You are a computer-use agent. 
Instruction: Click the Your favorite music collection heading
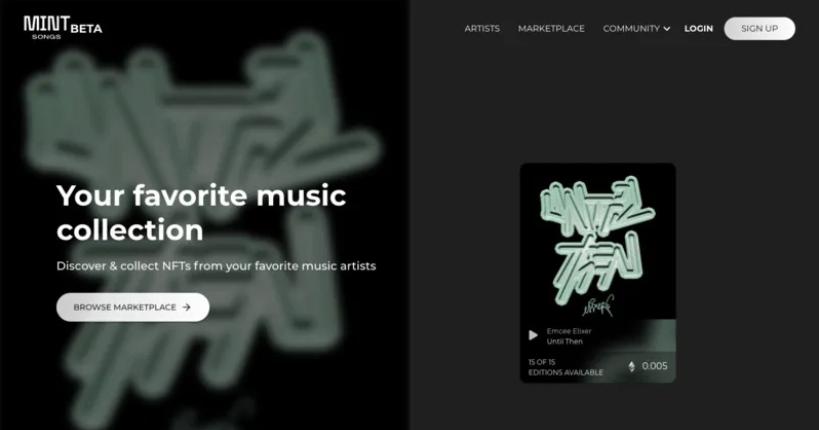(x=201, y=212)
